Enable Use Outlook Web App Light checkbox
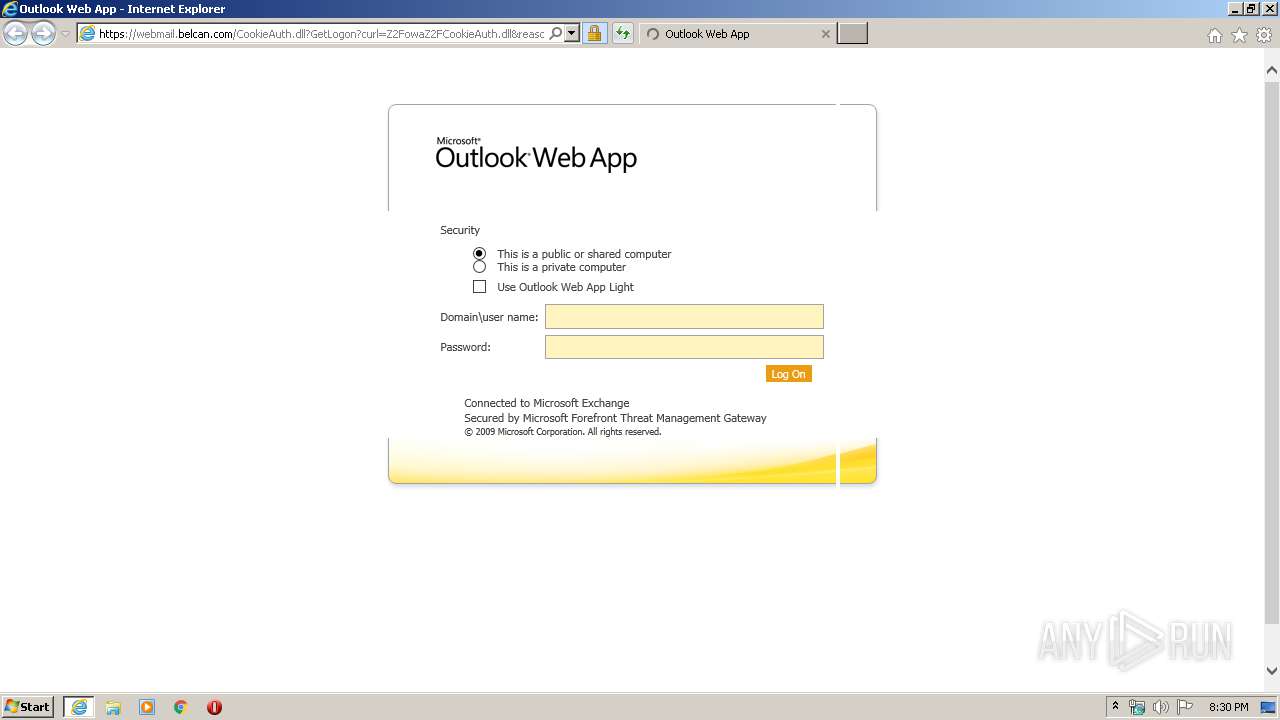The width and height of the screenshot is (1280, 720). click(479, 287)
